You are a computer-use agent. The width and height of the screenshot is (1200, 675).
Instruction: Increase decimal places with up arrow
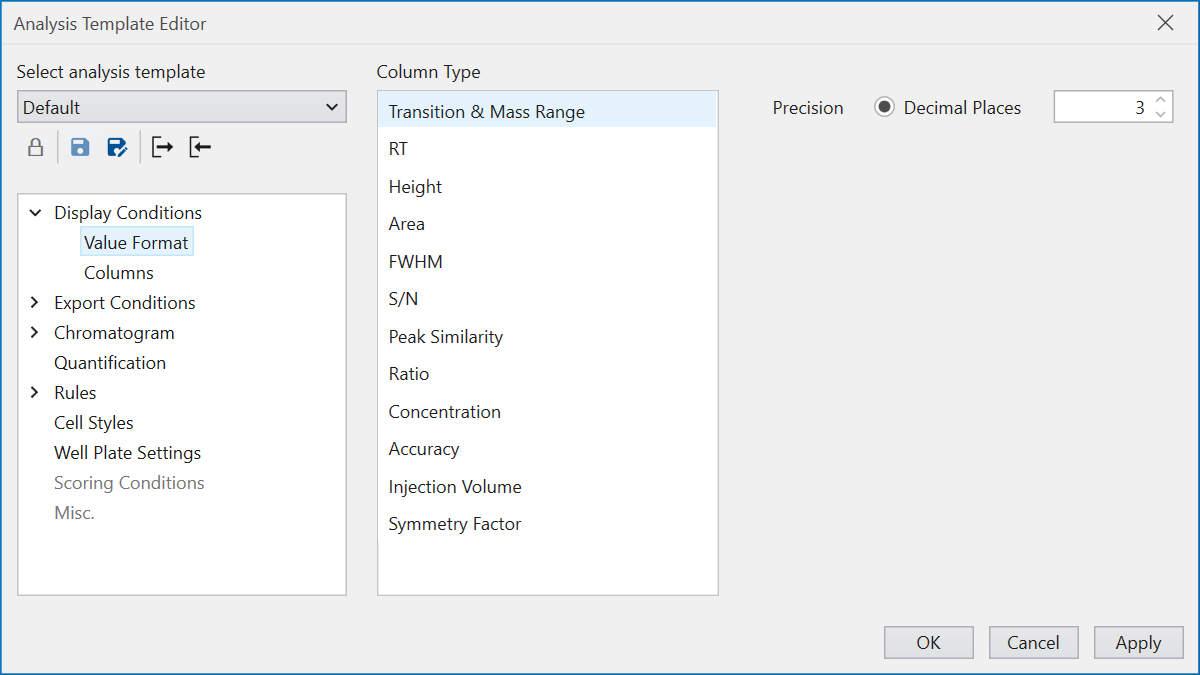click(1160, 100)
